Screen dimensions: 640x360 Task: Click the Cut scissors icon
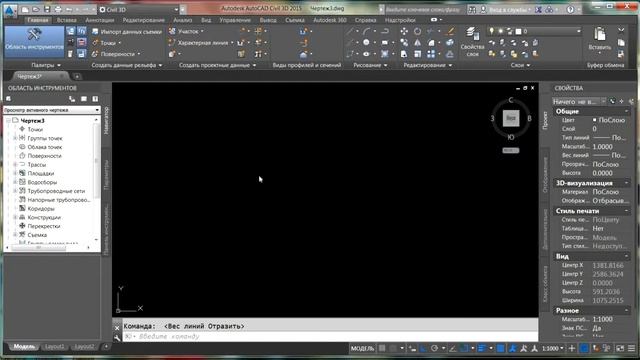(x=621, y=31)
